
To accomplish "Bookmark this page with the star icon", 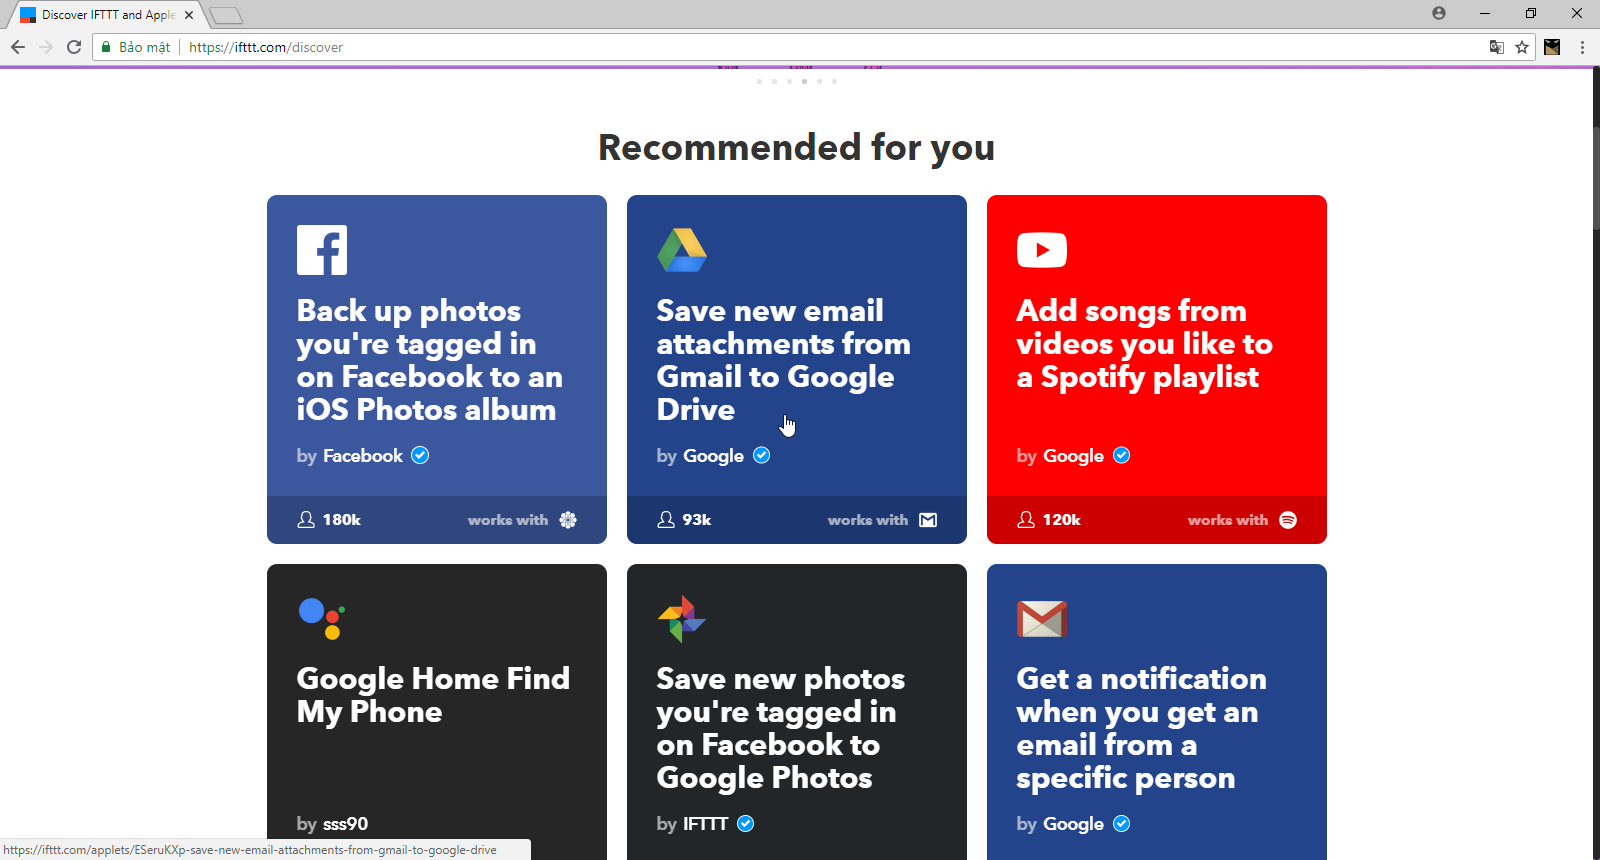I will pyautogui.click(x=1522, y=47).
